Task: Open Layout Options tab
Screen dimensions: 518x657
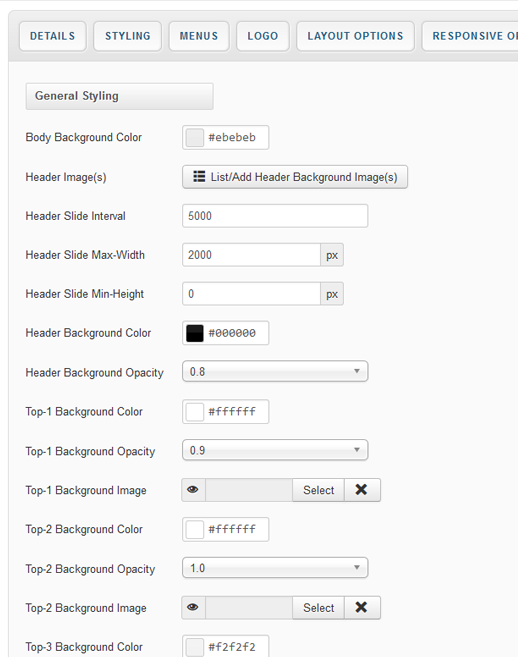Action: tap(355, 36)
